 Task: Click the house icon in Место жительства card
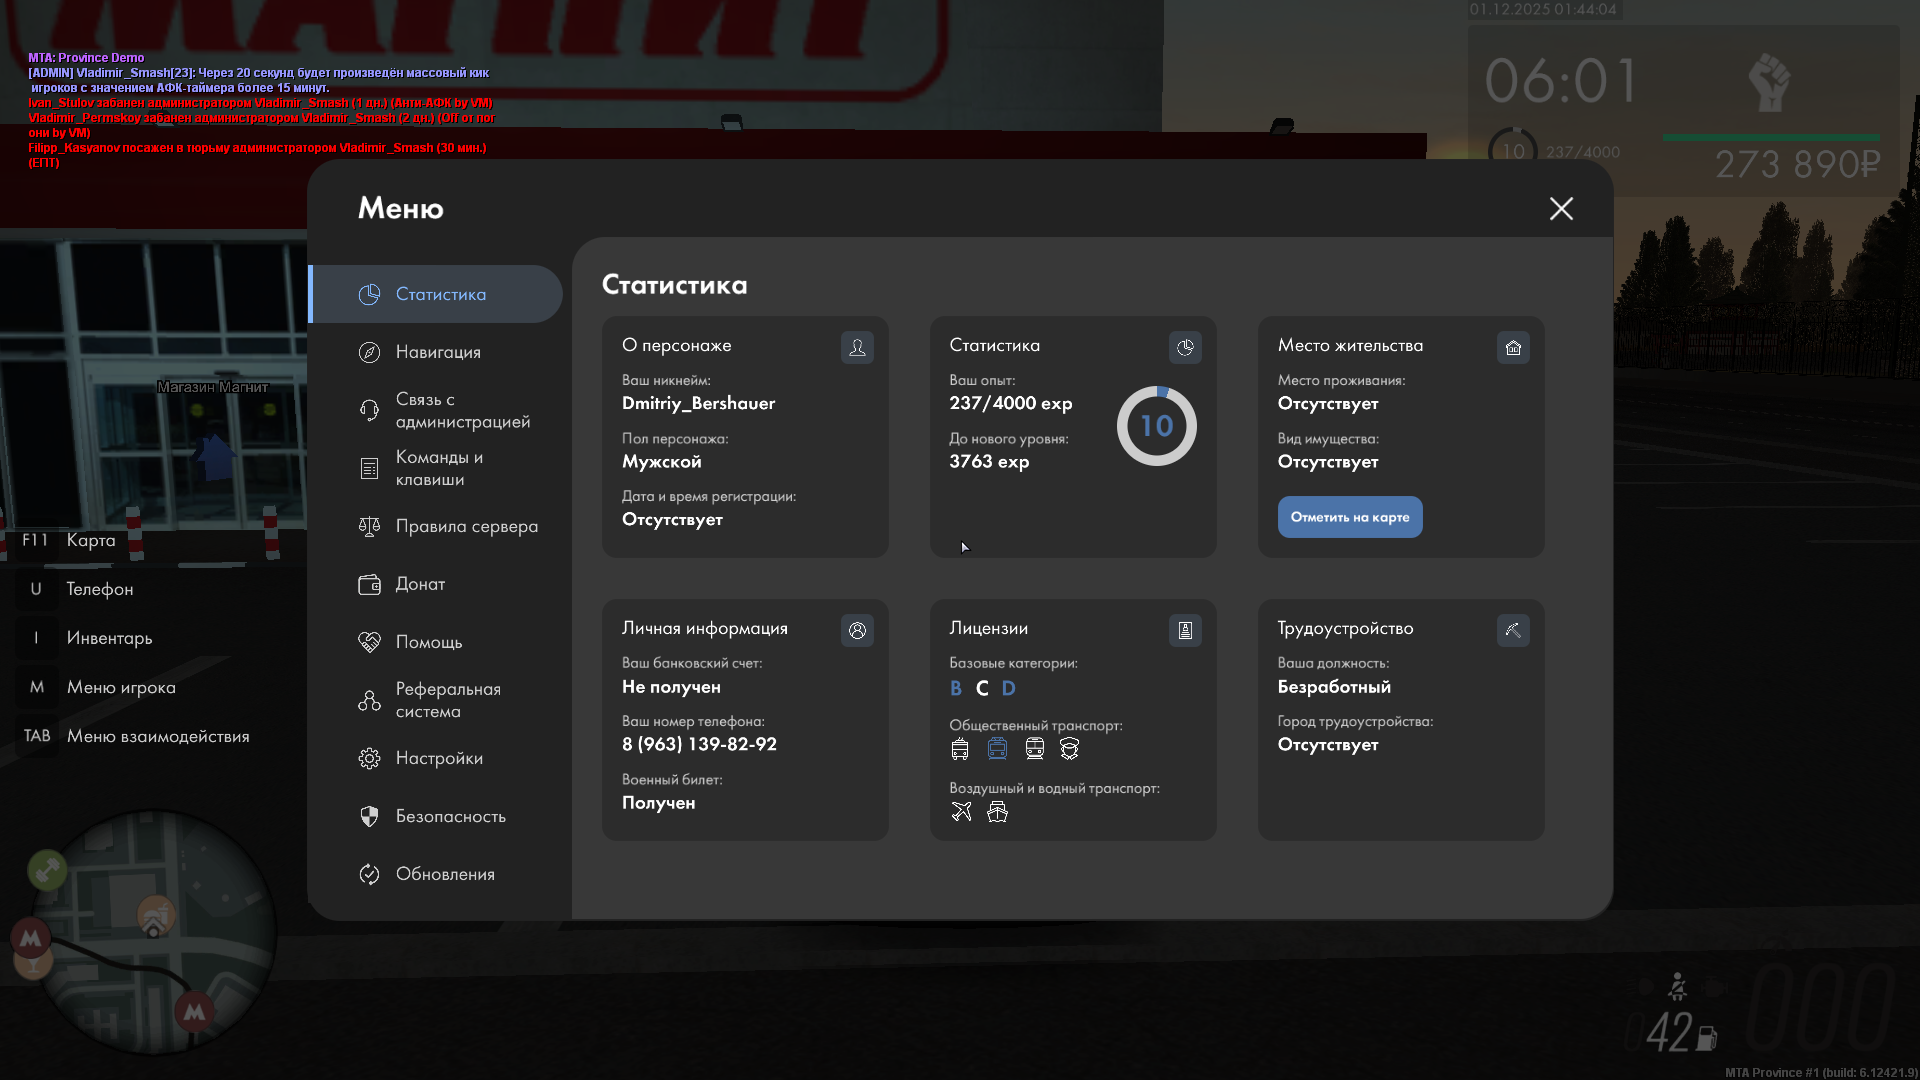point(1513,347)
